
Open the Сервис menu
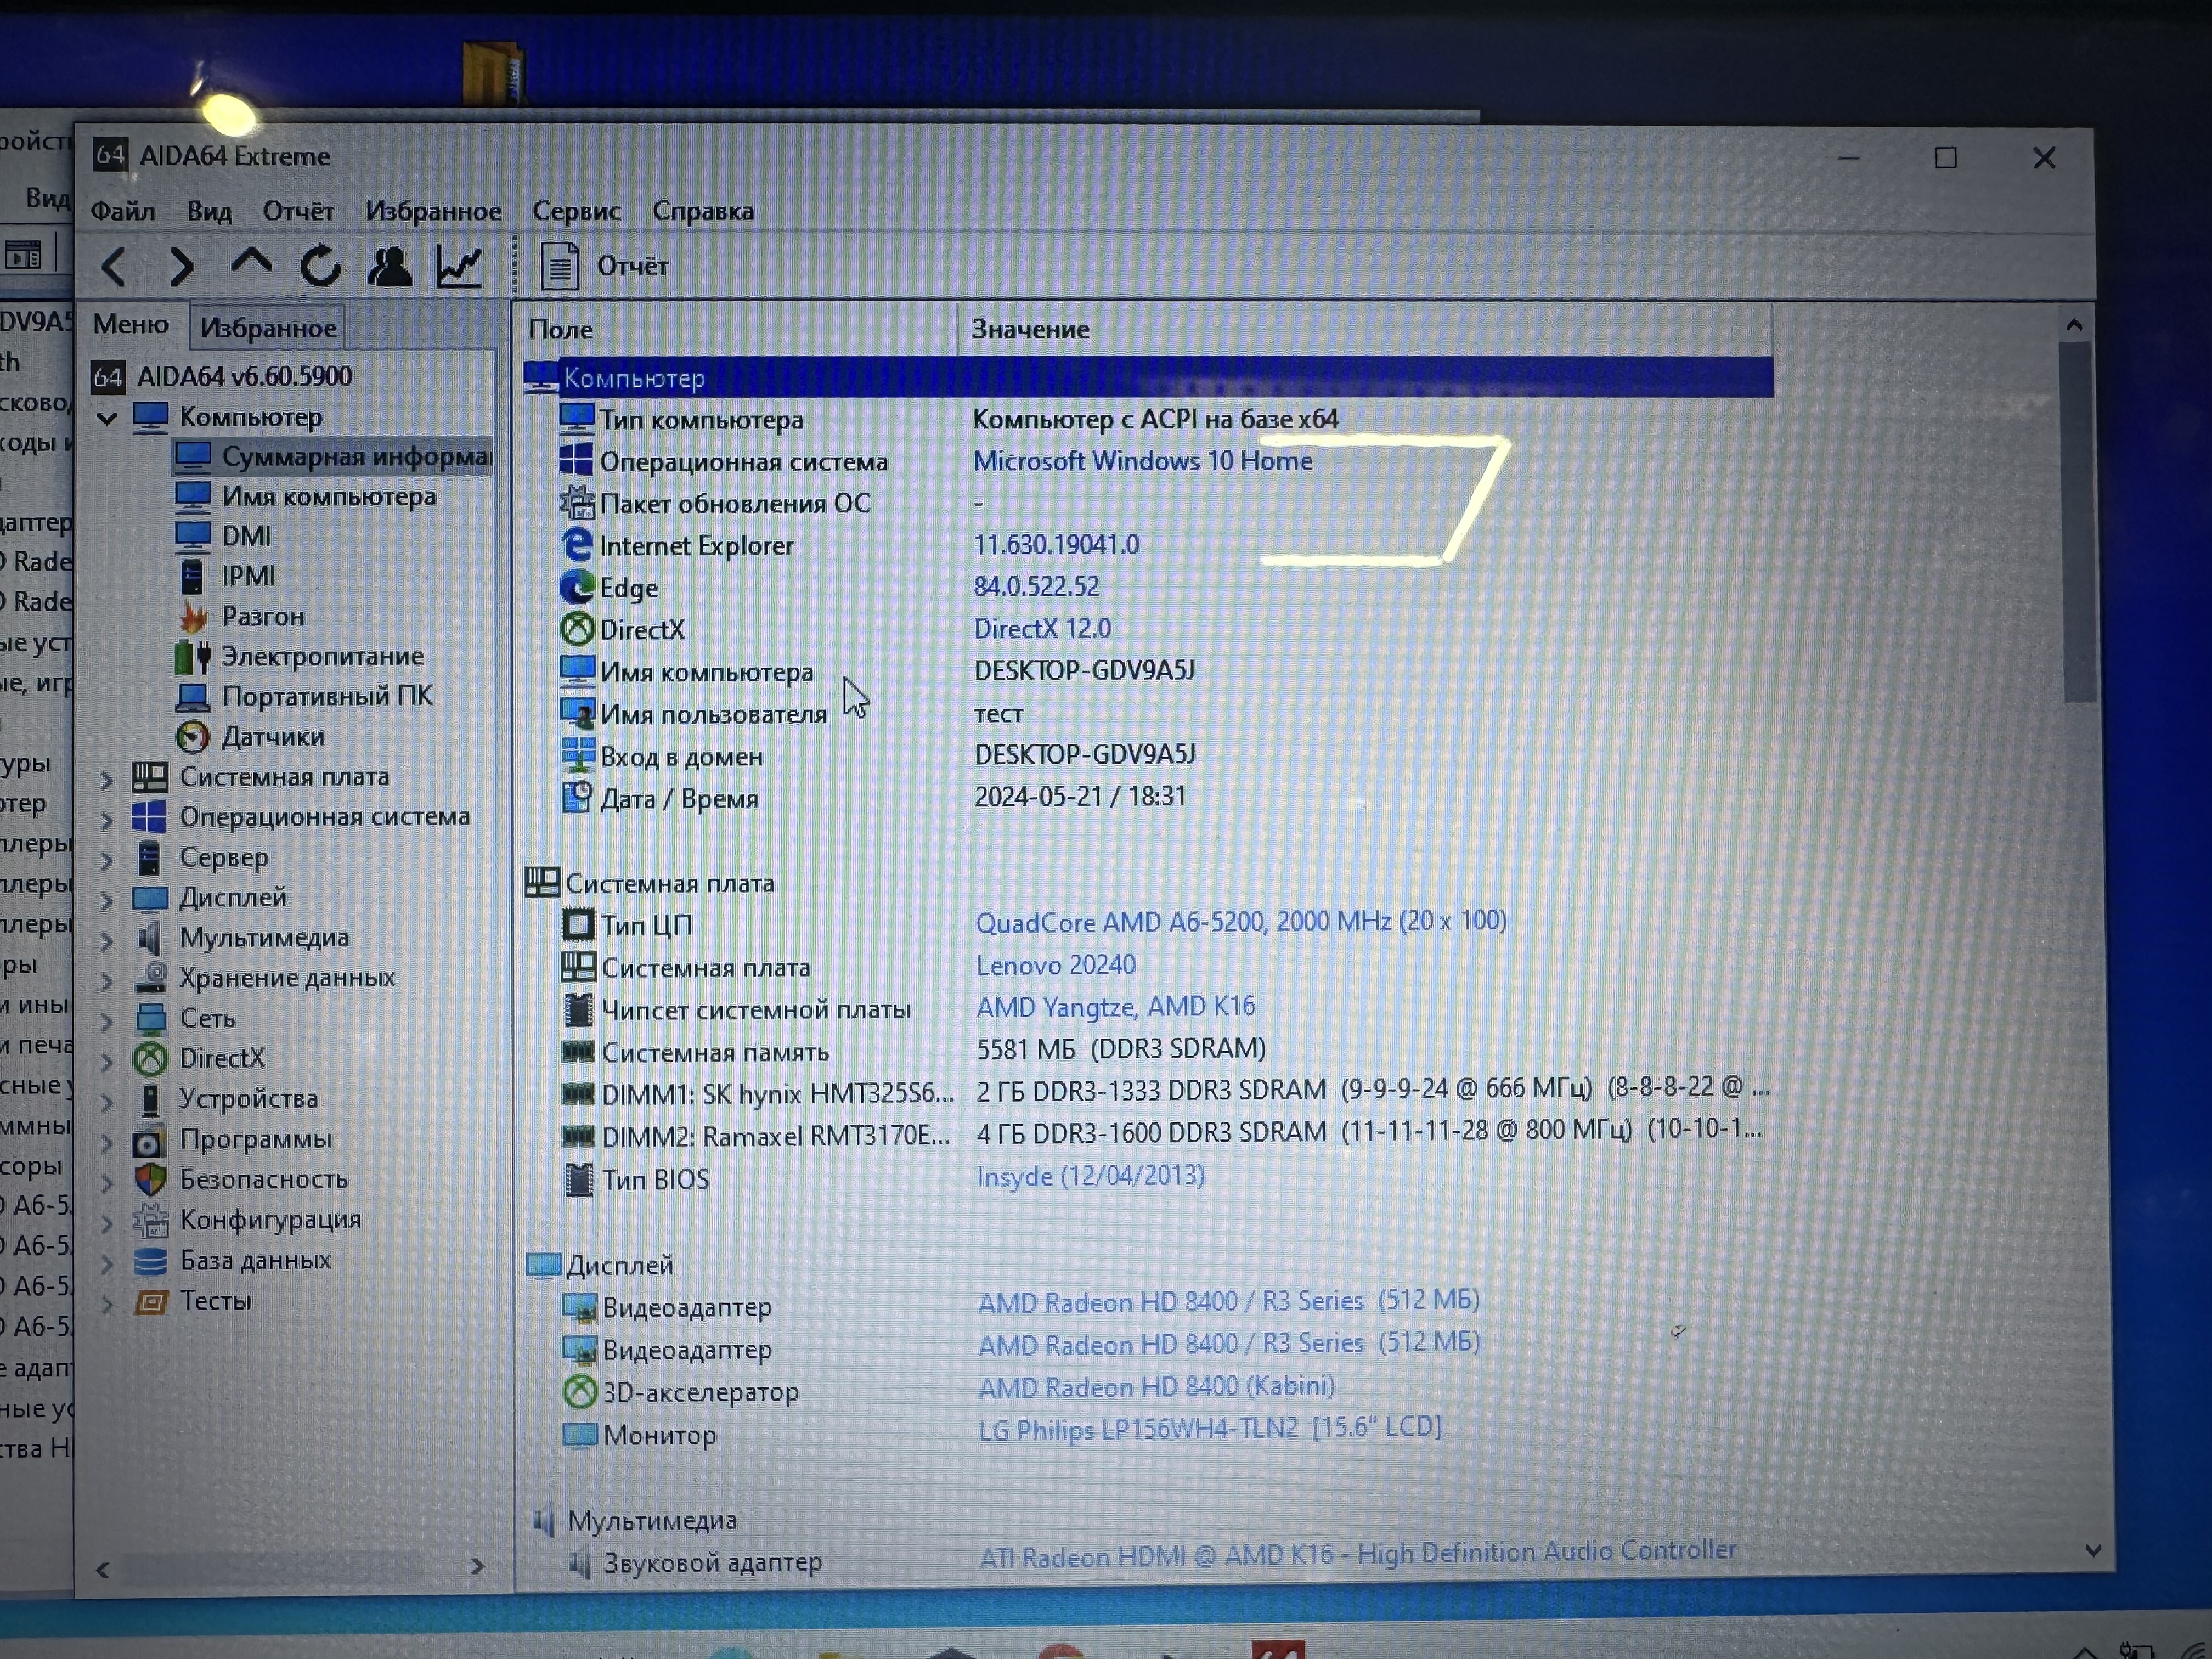click(576, 211)
